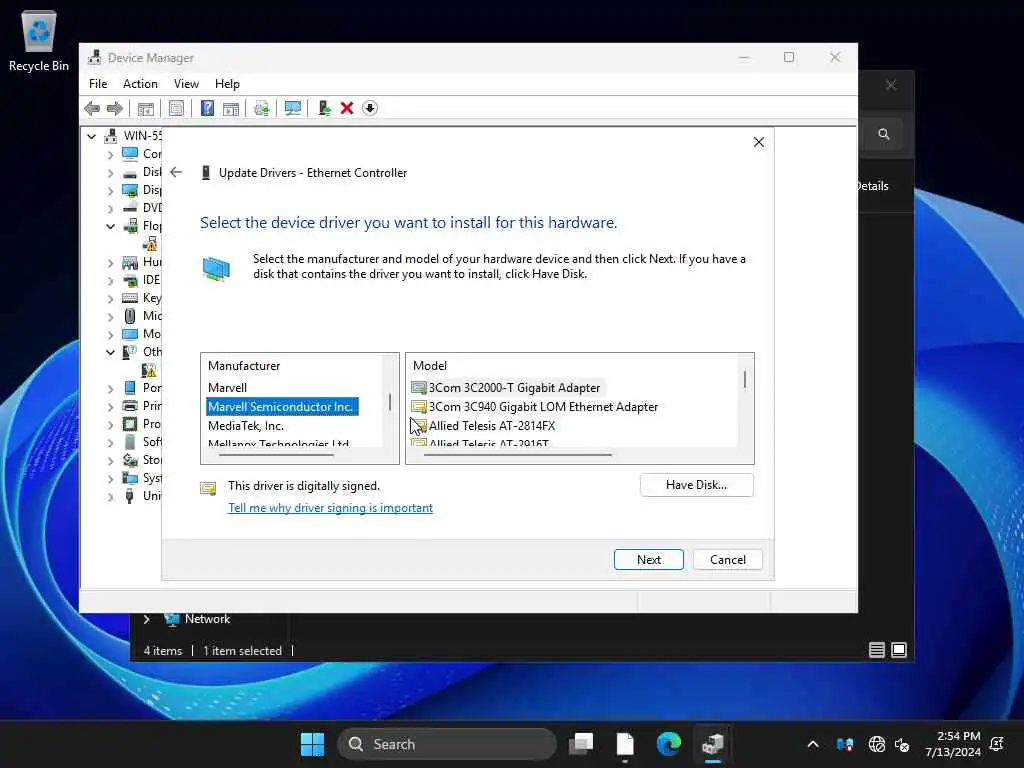Screen dimensions: 1024x768
Task: Click the Print queues category icon
Action: pyautogui.click(x=130, y=406)
